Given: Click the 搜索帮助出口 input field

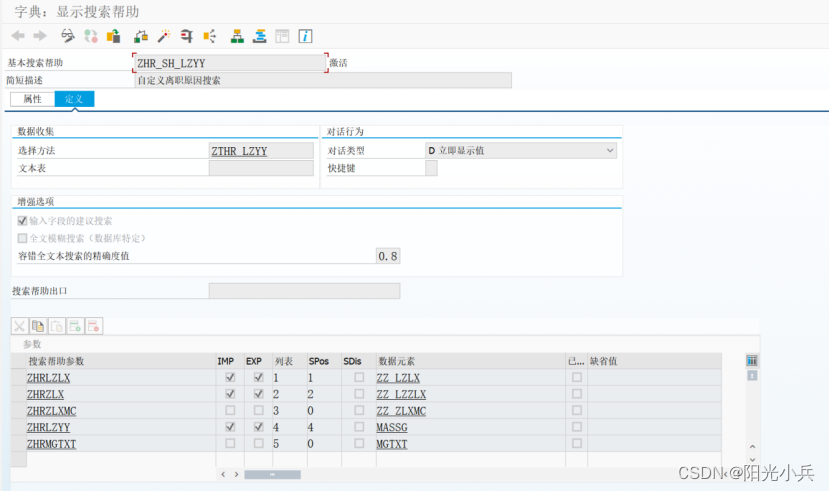Looking at the screenshot, I should [304, 291].
